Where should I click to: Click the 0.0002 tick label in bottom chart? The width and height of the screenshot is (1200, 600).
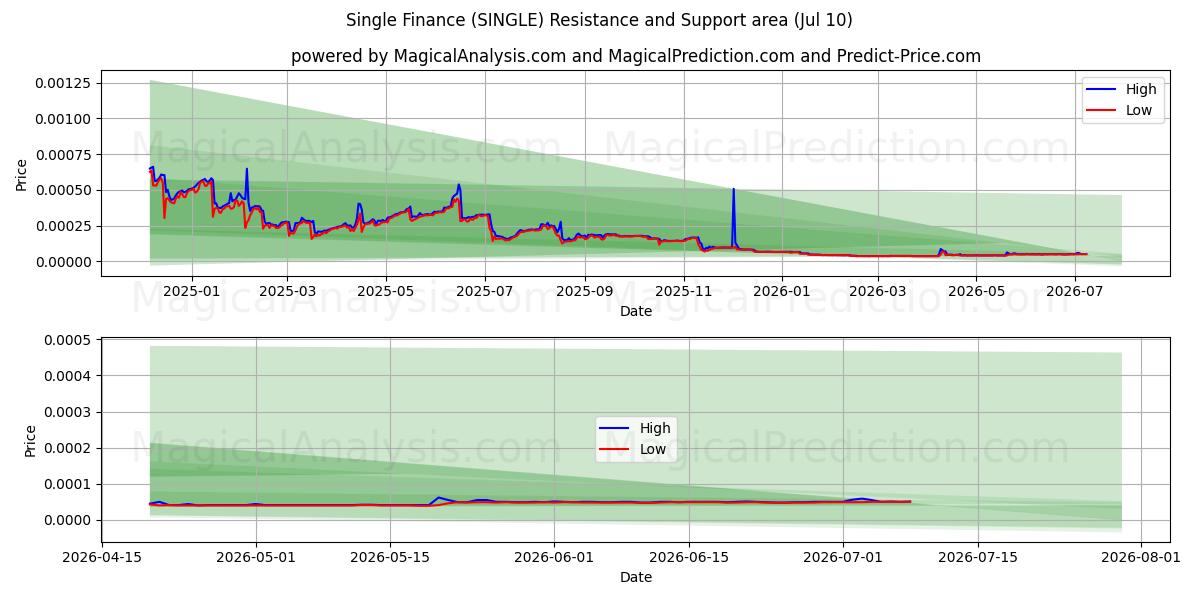pyautogui.click(x=68, y=449)
